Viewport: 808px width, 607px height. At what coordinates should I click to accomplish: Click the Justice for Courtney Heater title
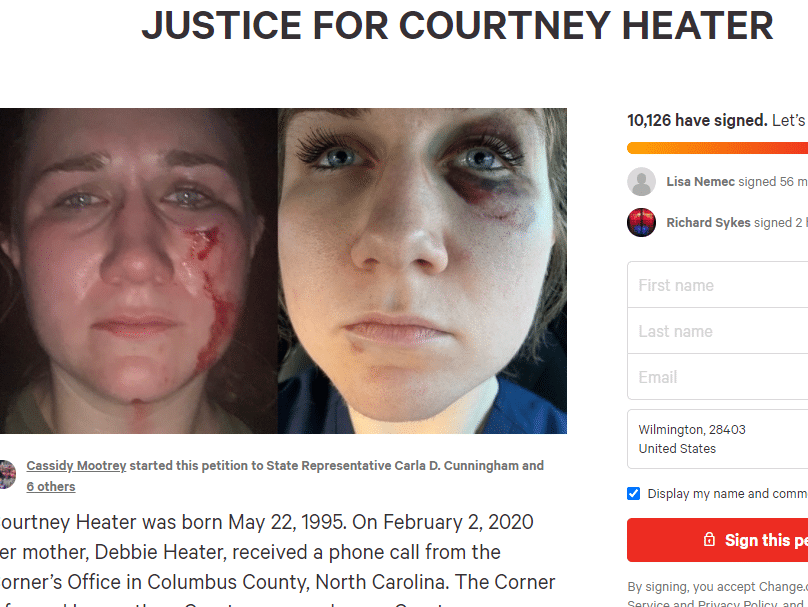pyautogui.click(x=458, y=25)
